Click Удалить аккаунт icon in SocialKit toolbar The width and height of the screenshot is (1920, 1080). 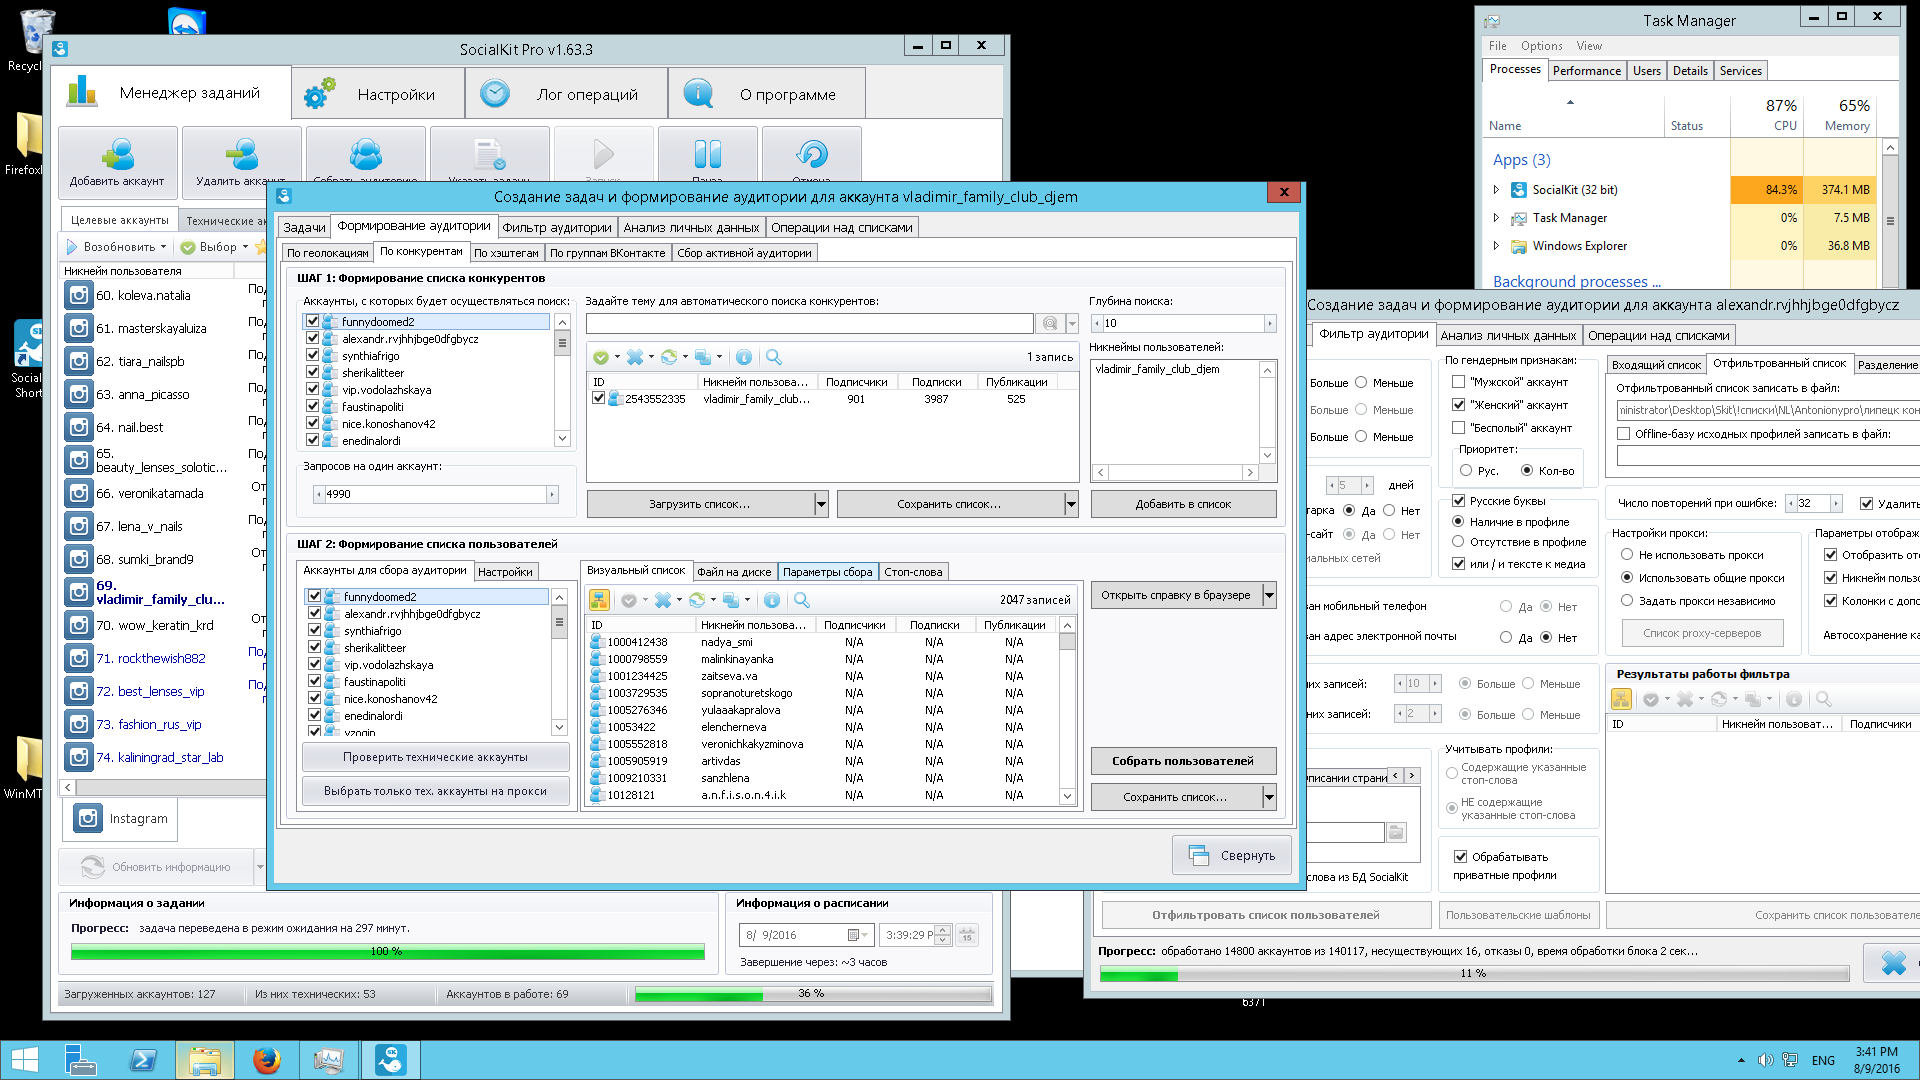point(241,155)
